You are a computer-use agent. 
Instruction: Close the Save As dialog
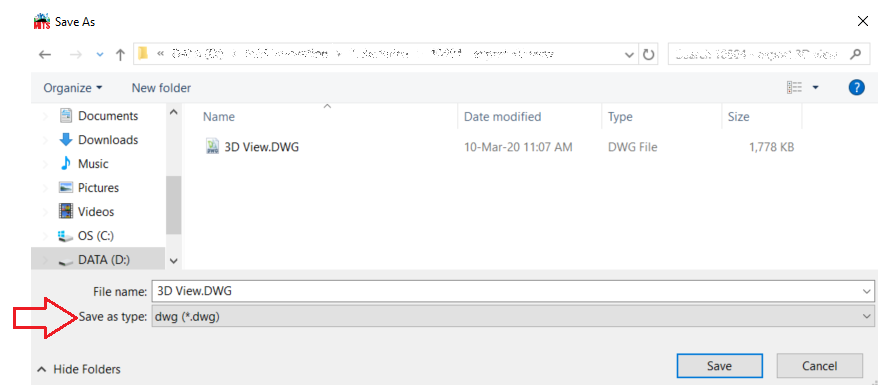tap(862, 22)
